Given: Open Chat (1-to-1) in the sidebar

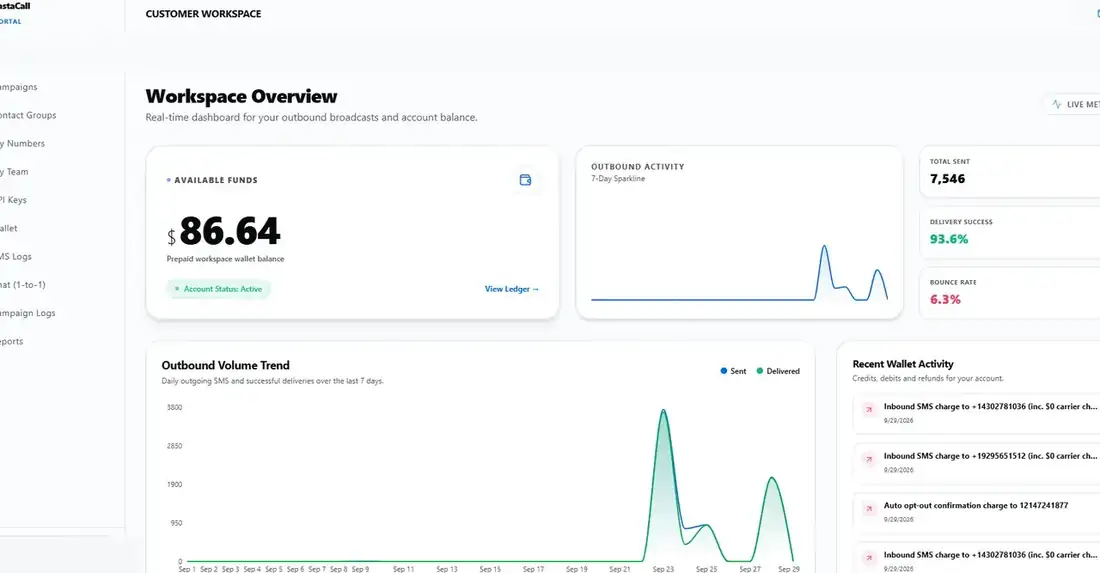Looking at the screenshot, I should click(22, 285).
